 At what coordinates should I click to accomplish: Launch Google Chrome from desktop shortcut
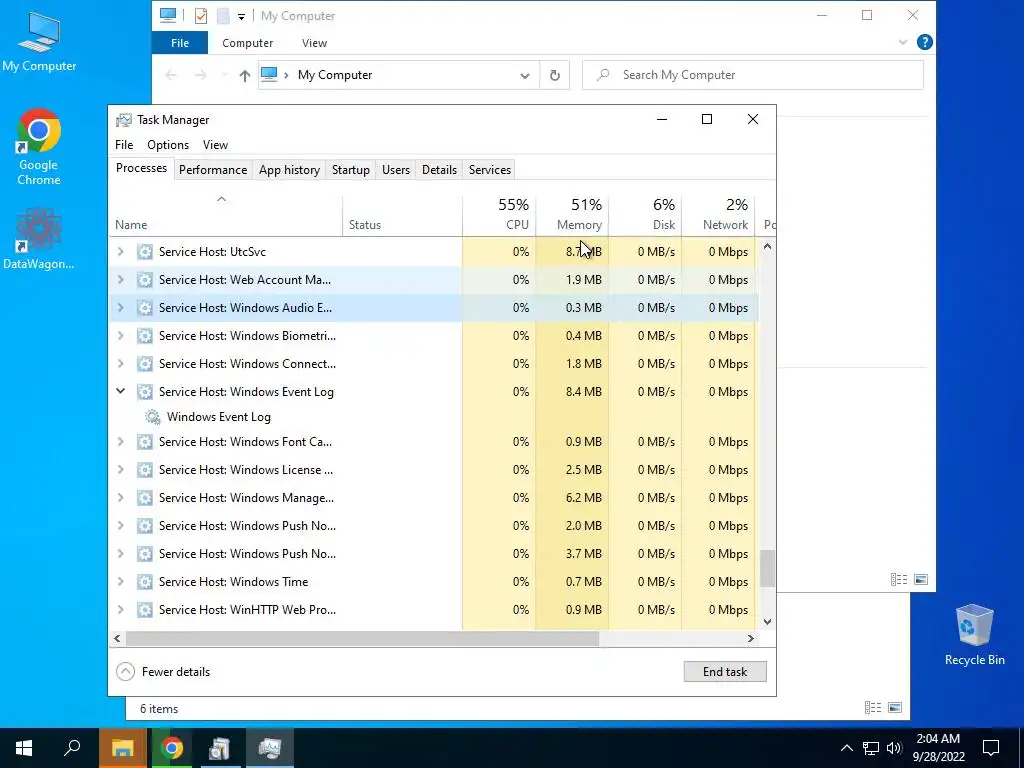point(39,147)
